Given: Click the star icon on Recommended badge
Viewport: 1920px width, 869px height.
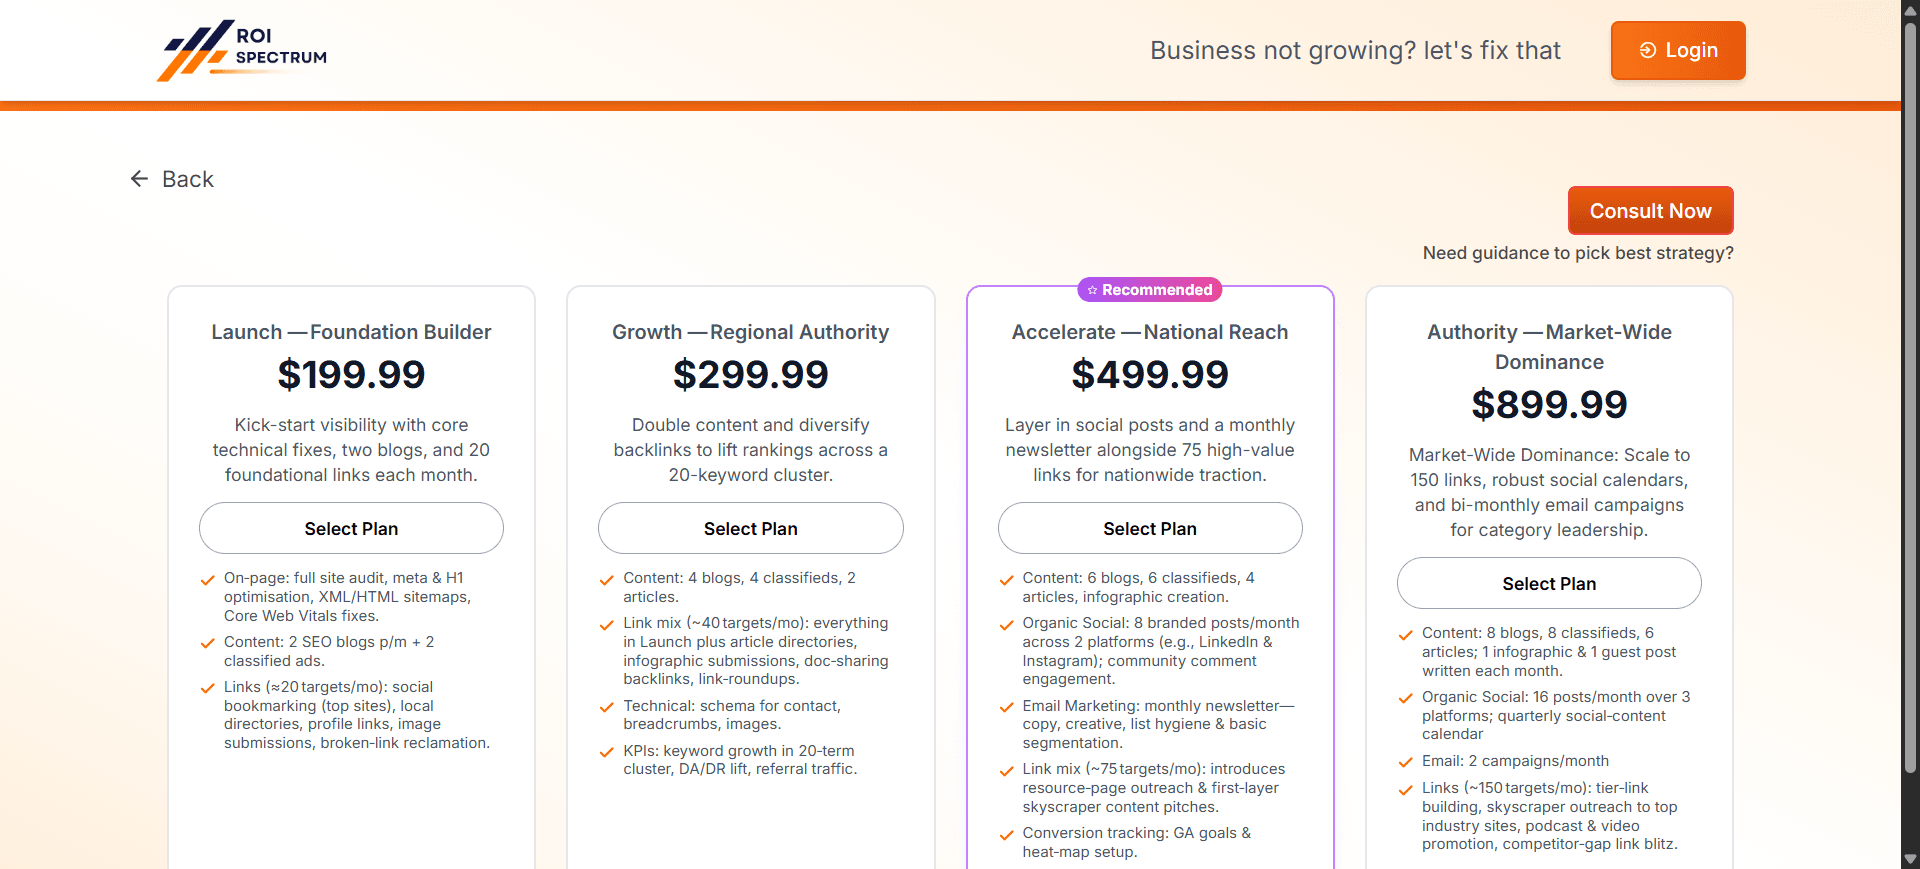Looking at the screenshot, I should (1092, 290).
